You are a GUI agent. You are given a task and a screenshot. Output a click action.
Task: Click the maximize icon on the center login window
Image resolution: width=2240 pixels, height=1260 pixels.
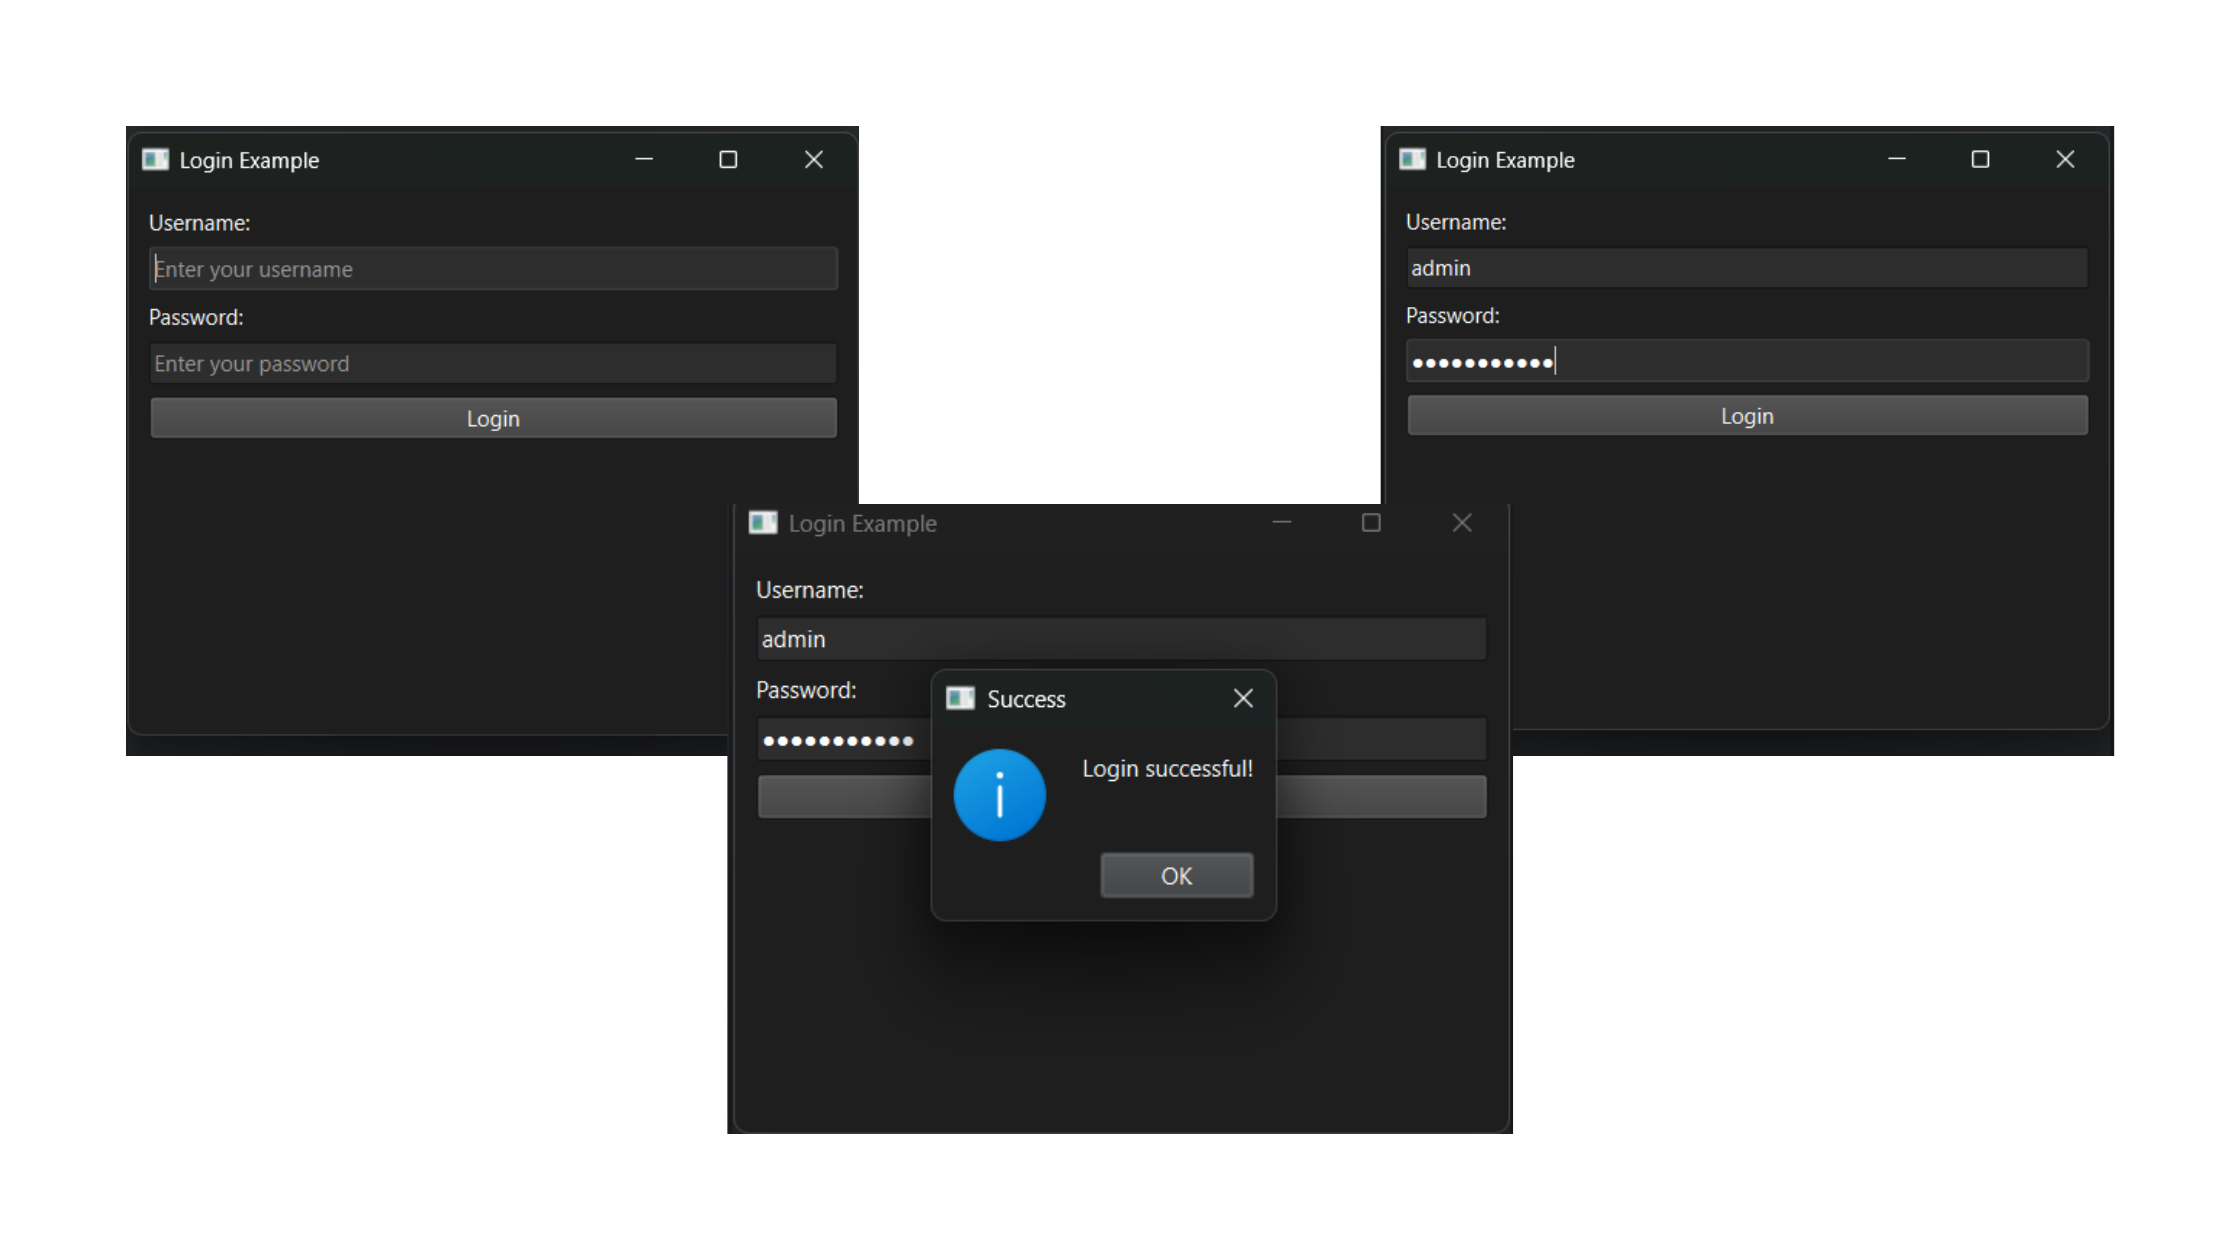point(1370,522)
